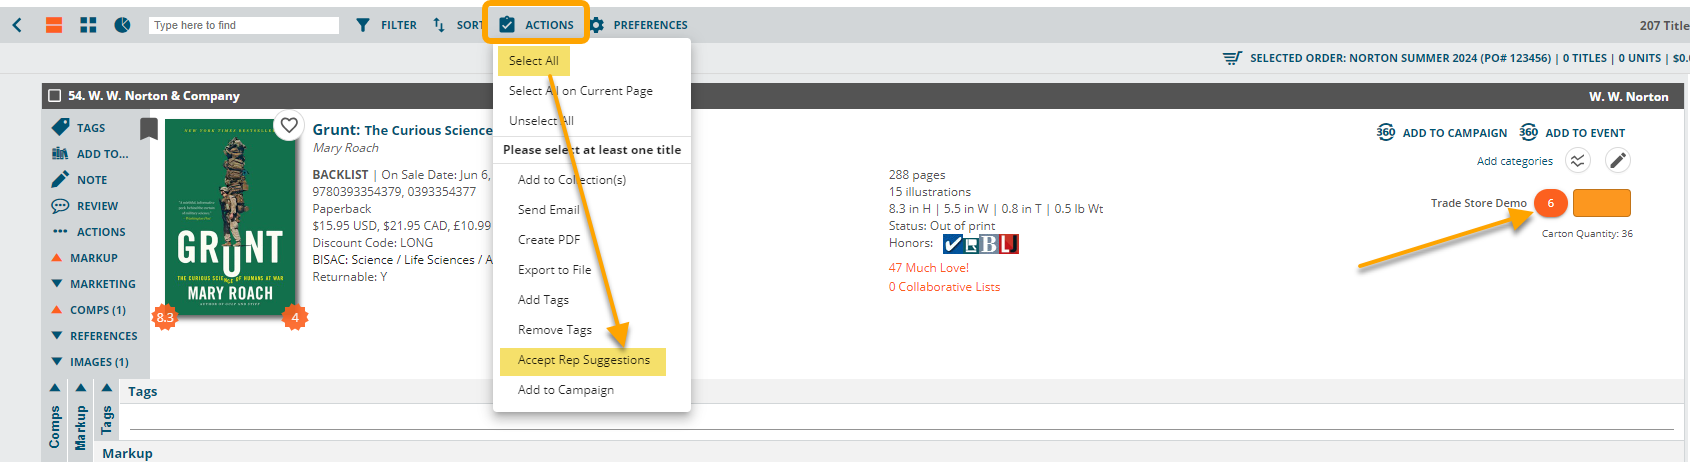Choose Select All from the Actions menu
1690x462 pixels.
(x=533, y=61)
